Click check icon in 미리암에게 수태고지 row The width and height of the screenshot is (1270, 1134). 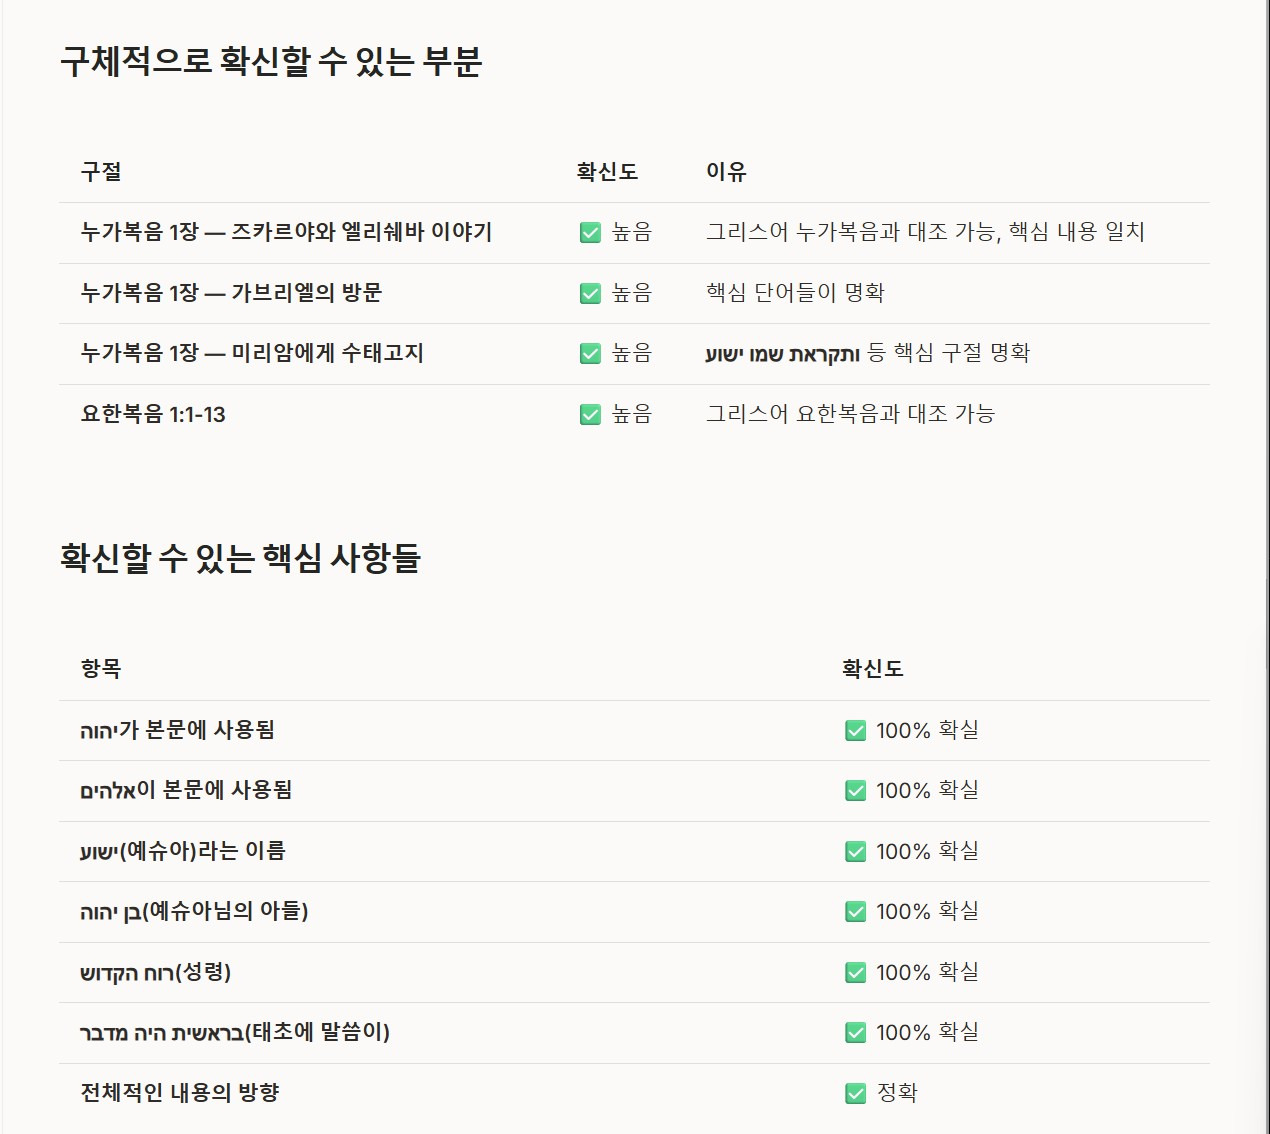point(590,353)
